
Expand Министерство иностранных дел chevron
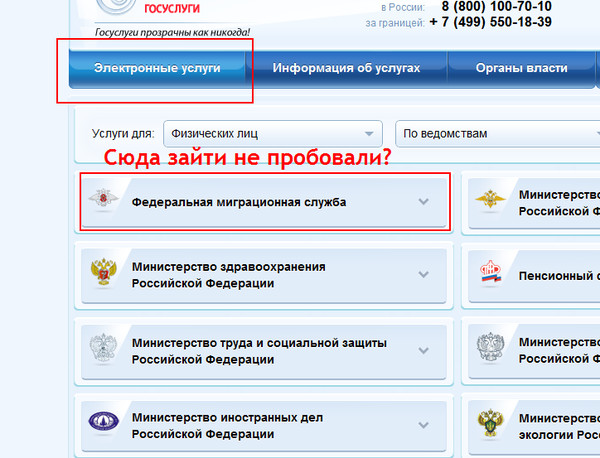(423, 425)
